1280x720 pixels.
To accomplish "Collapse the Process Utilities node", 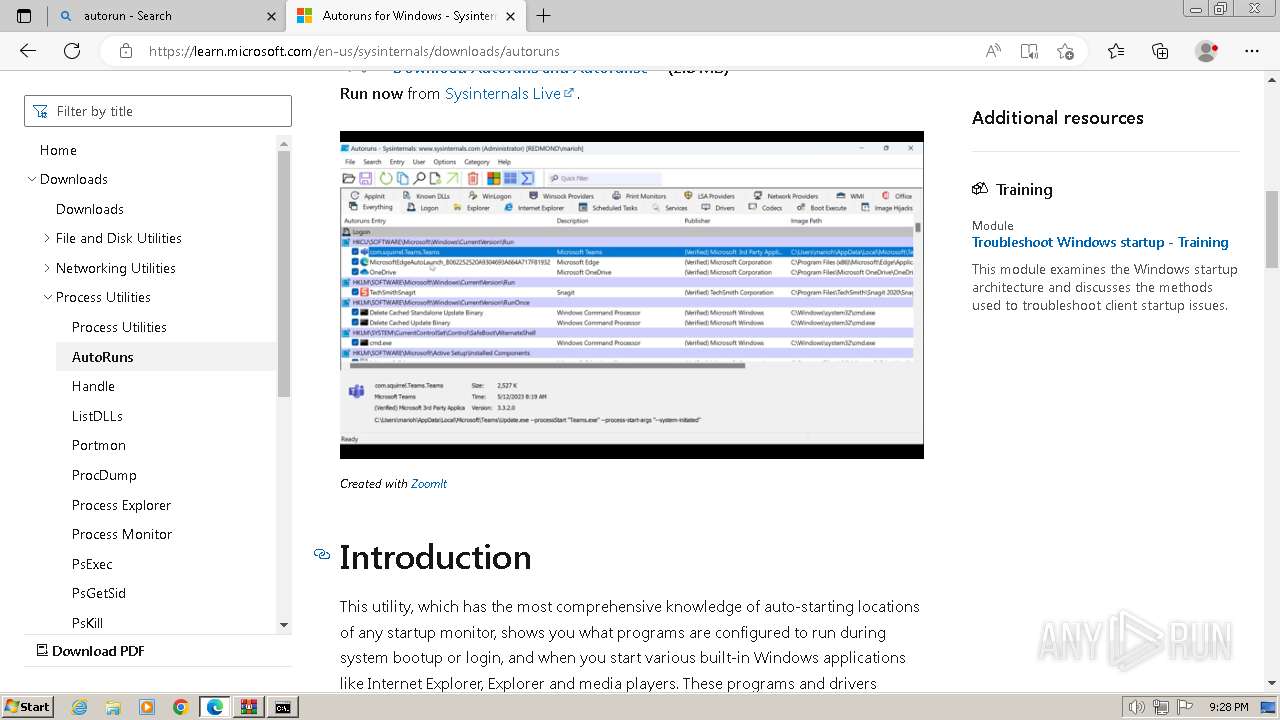I will click(x=47, y=297).
